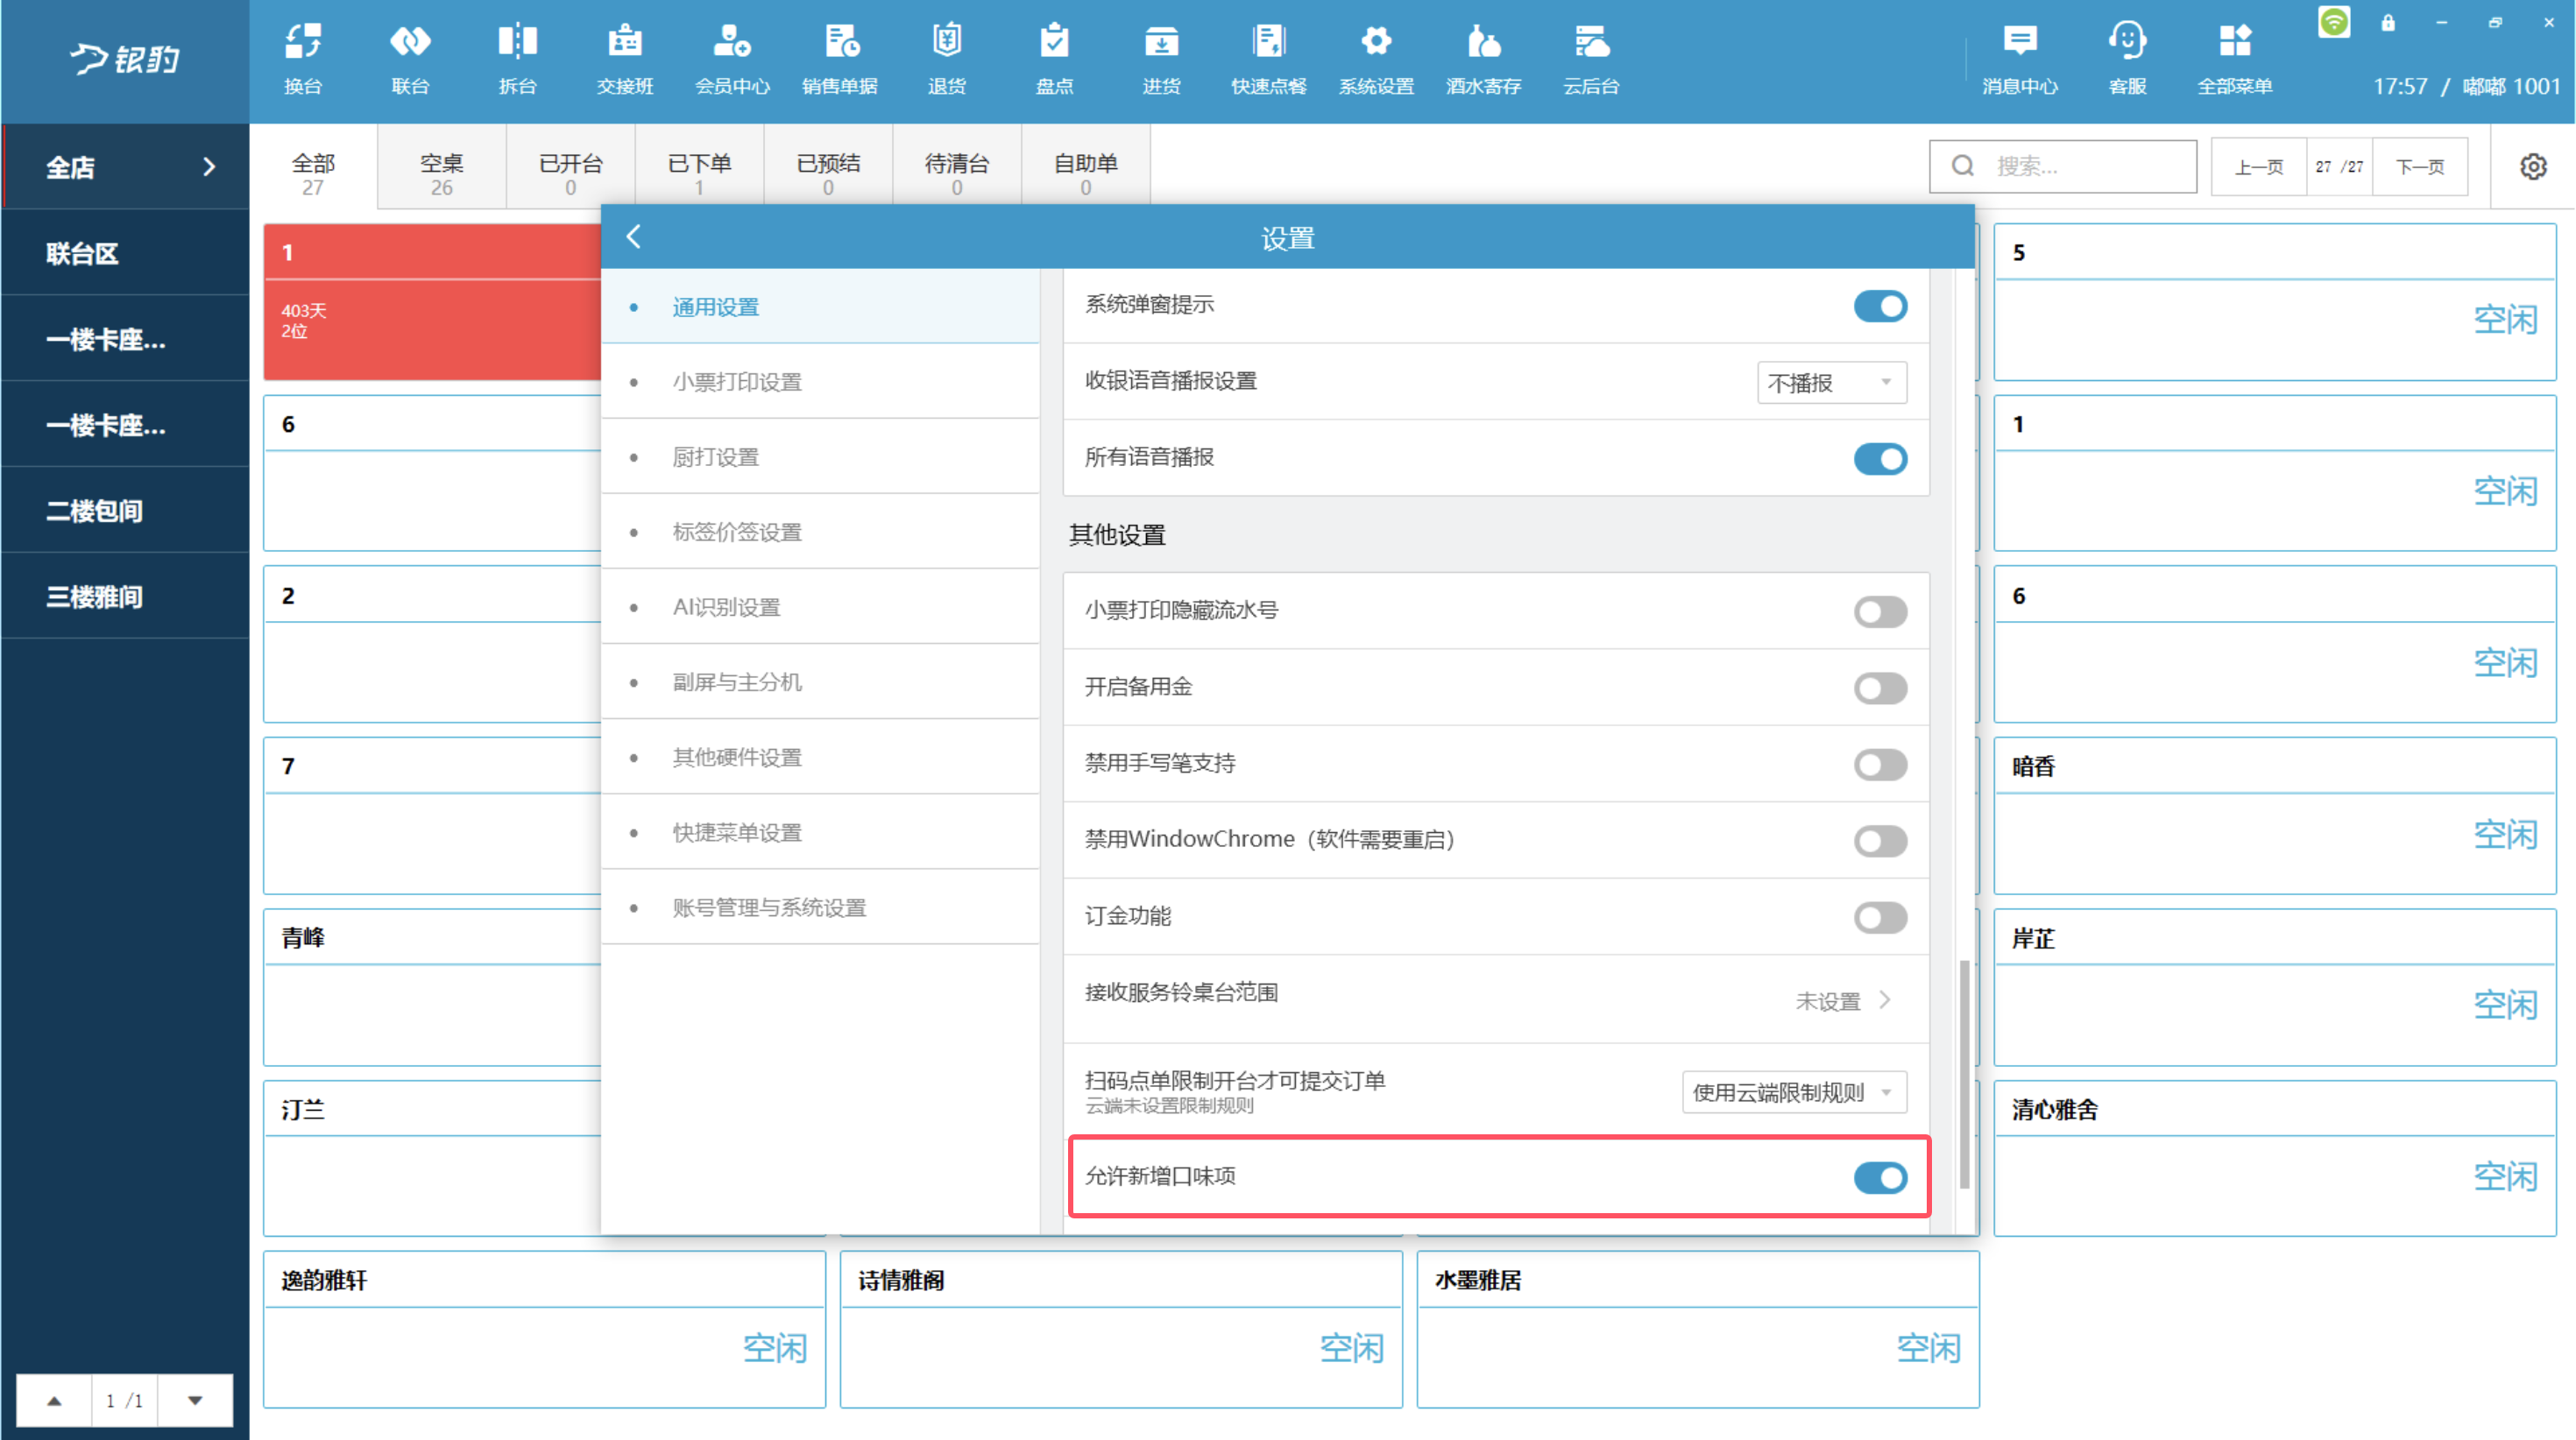Enable the 开启备用金 switch
The width and height of the screenshot is (2576, 1440).
pos(1879,688)
